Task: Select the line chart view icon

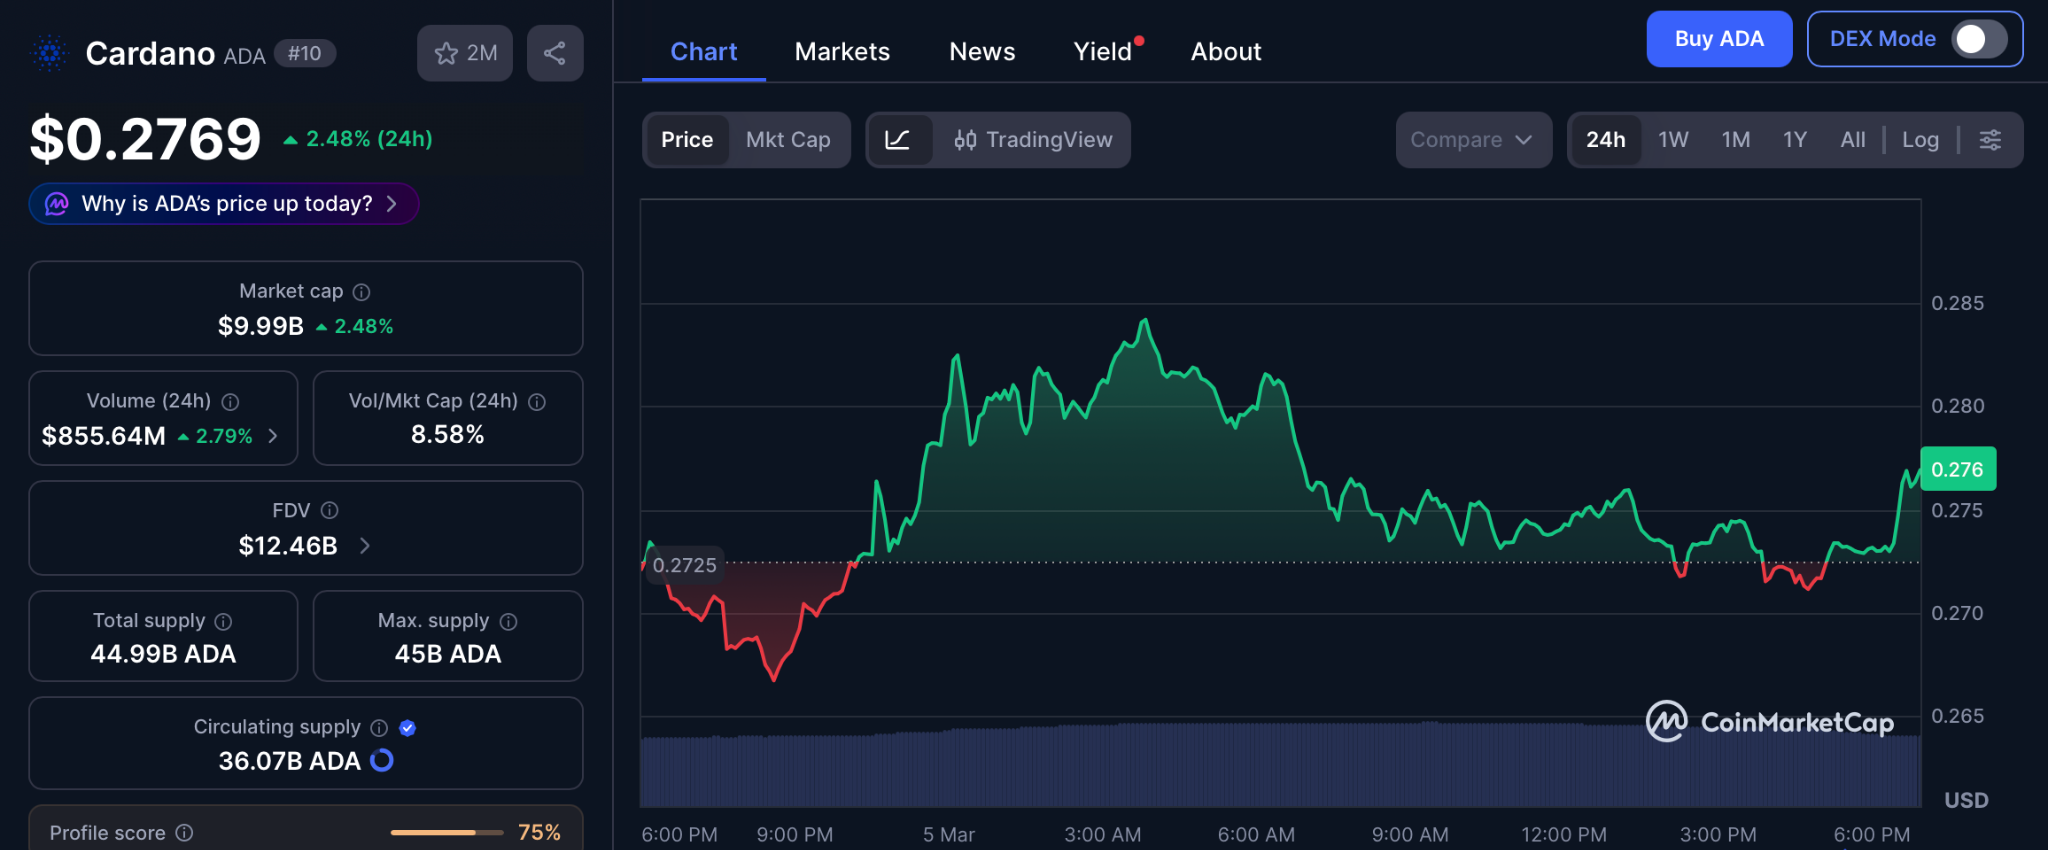Action: 898,140
